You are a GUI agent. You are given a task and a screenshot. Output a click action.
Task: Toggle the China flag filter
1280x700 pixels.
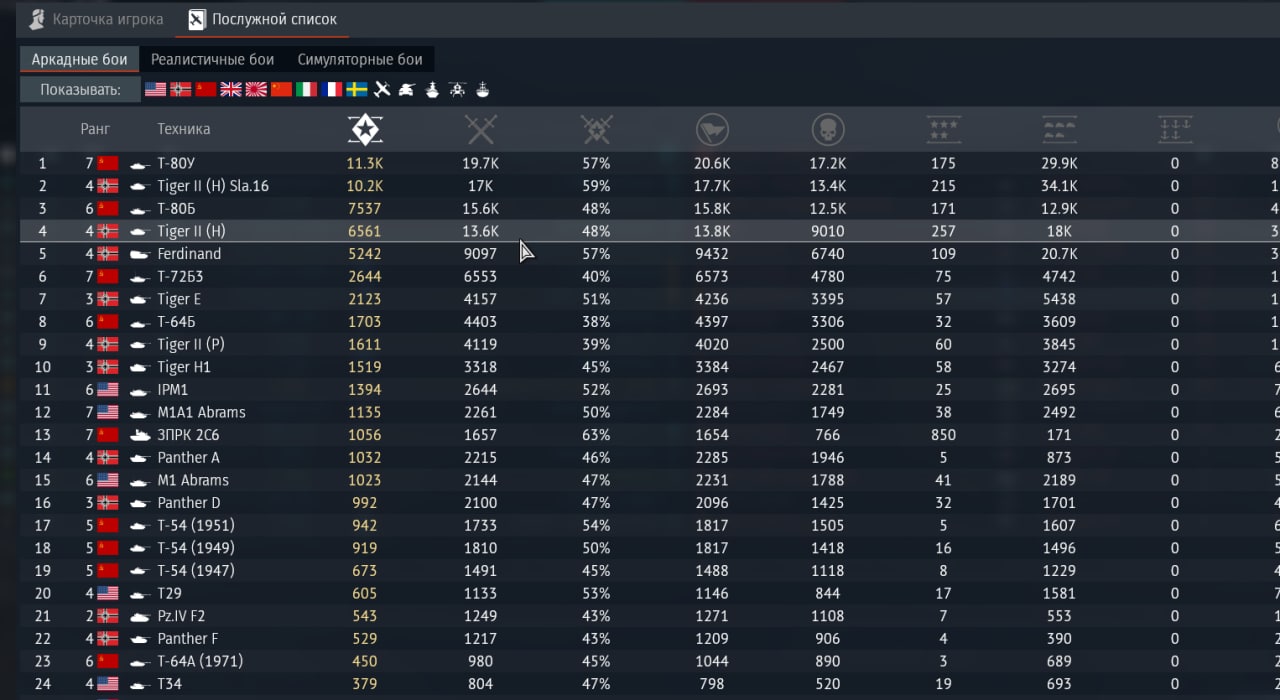pos(281,90)
